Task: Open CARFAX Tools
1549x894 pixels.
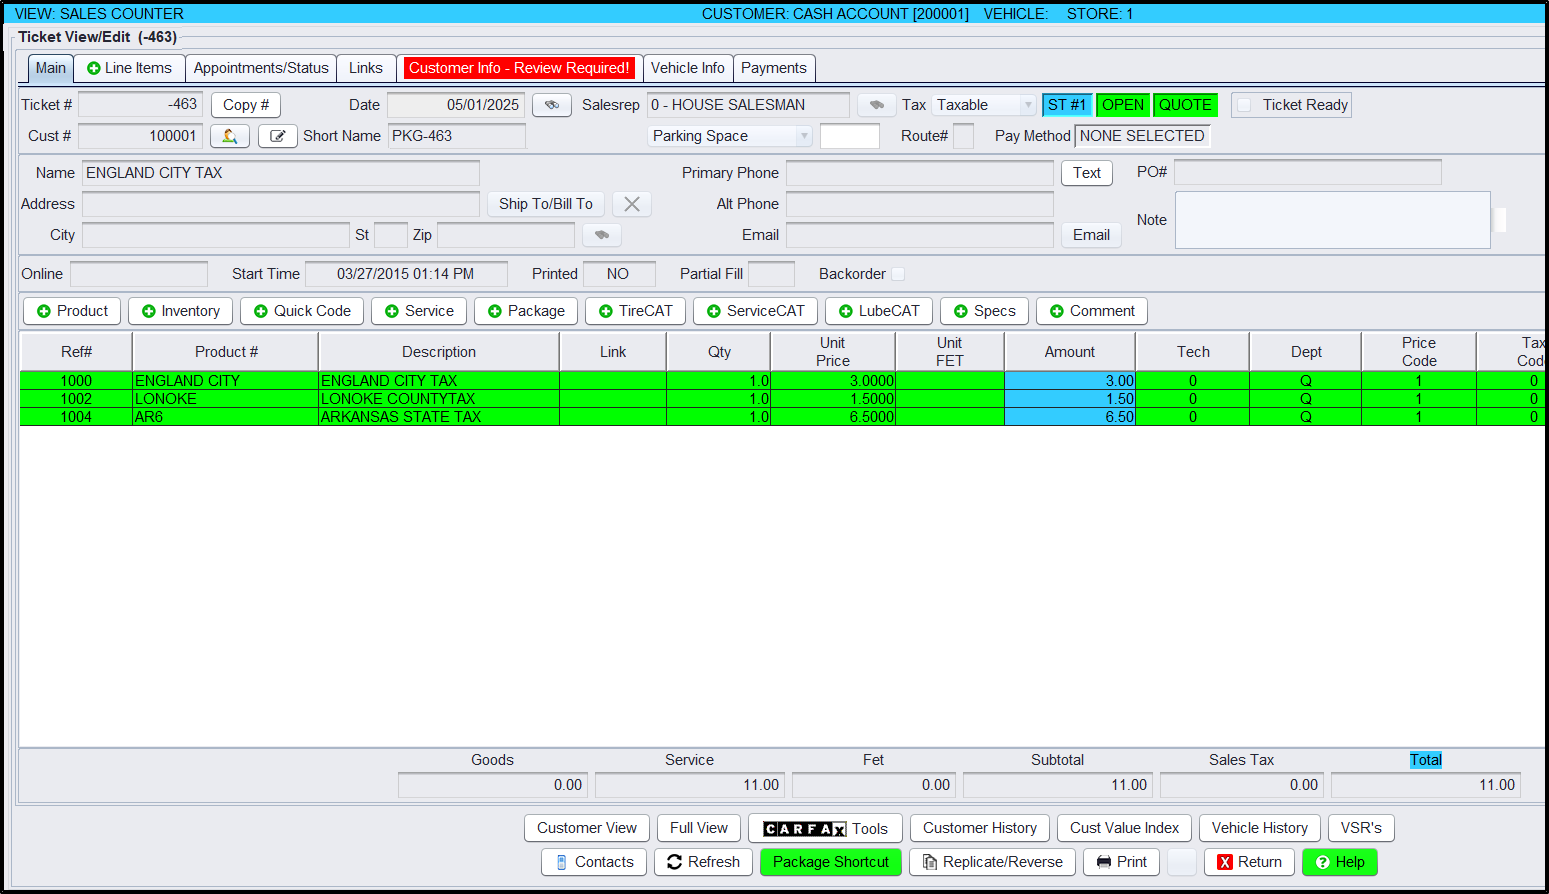Action: [x=825, y=829]
